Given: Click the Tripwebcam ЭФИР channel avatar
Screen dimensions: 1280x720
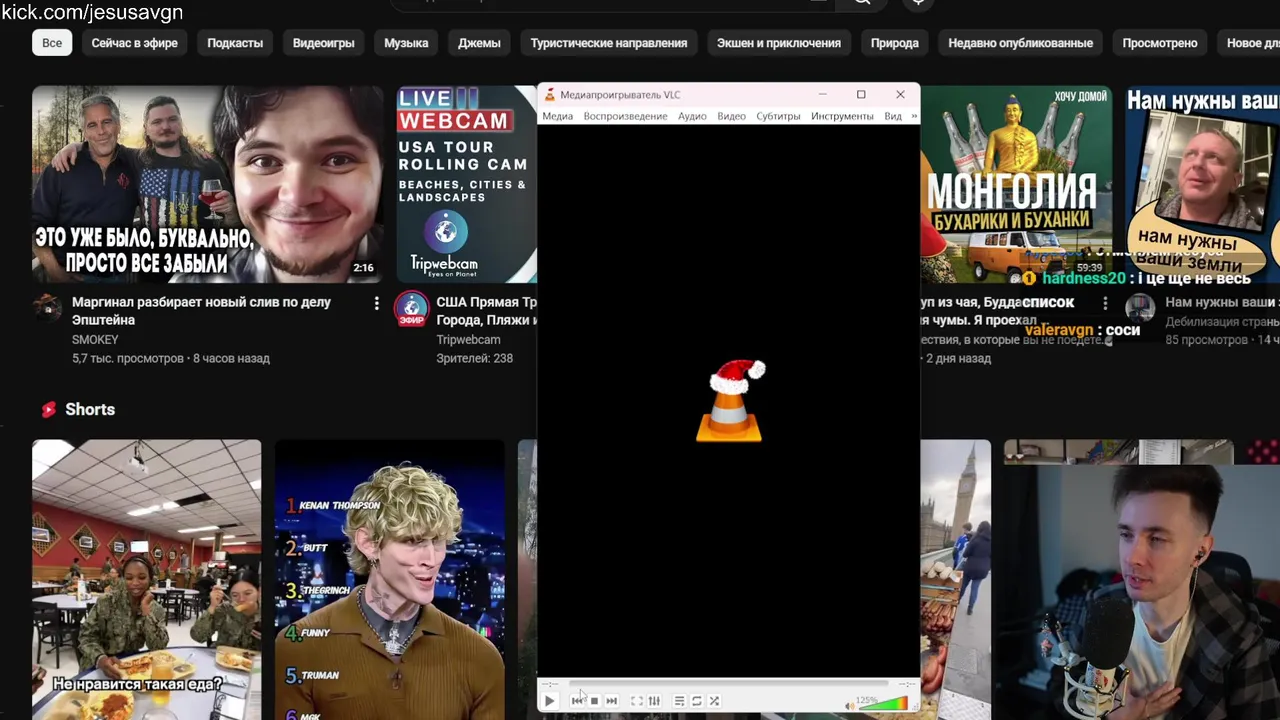Looking at the screenshot, I should pyautogui.click(x=411, y=309).
